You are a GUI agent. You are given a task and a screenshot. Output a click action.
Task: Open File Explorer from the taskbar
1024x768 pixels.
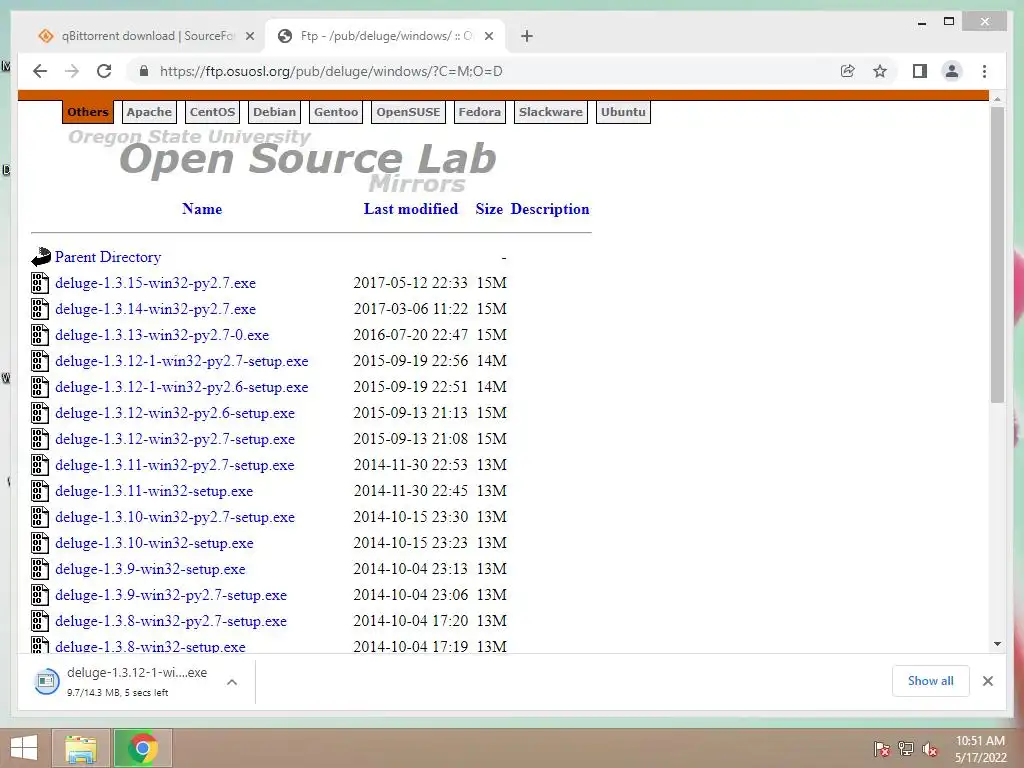click(80, 748)
